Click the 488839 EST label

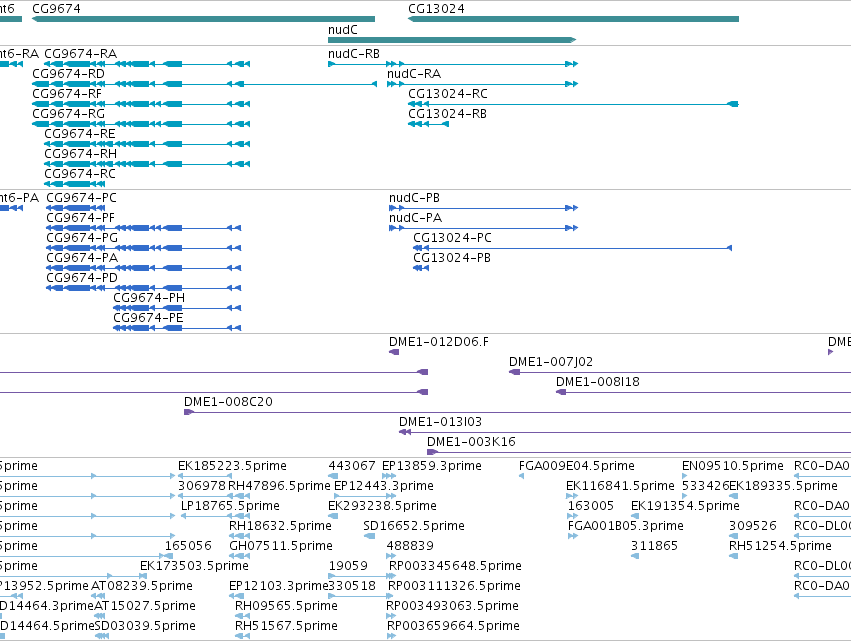coord(410,546)
